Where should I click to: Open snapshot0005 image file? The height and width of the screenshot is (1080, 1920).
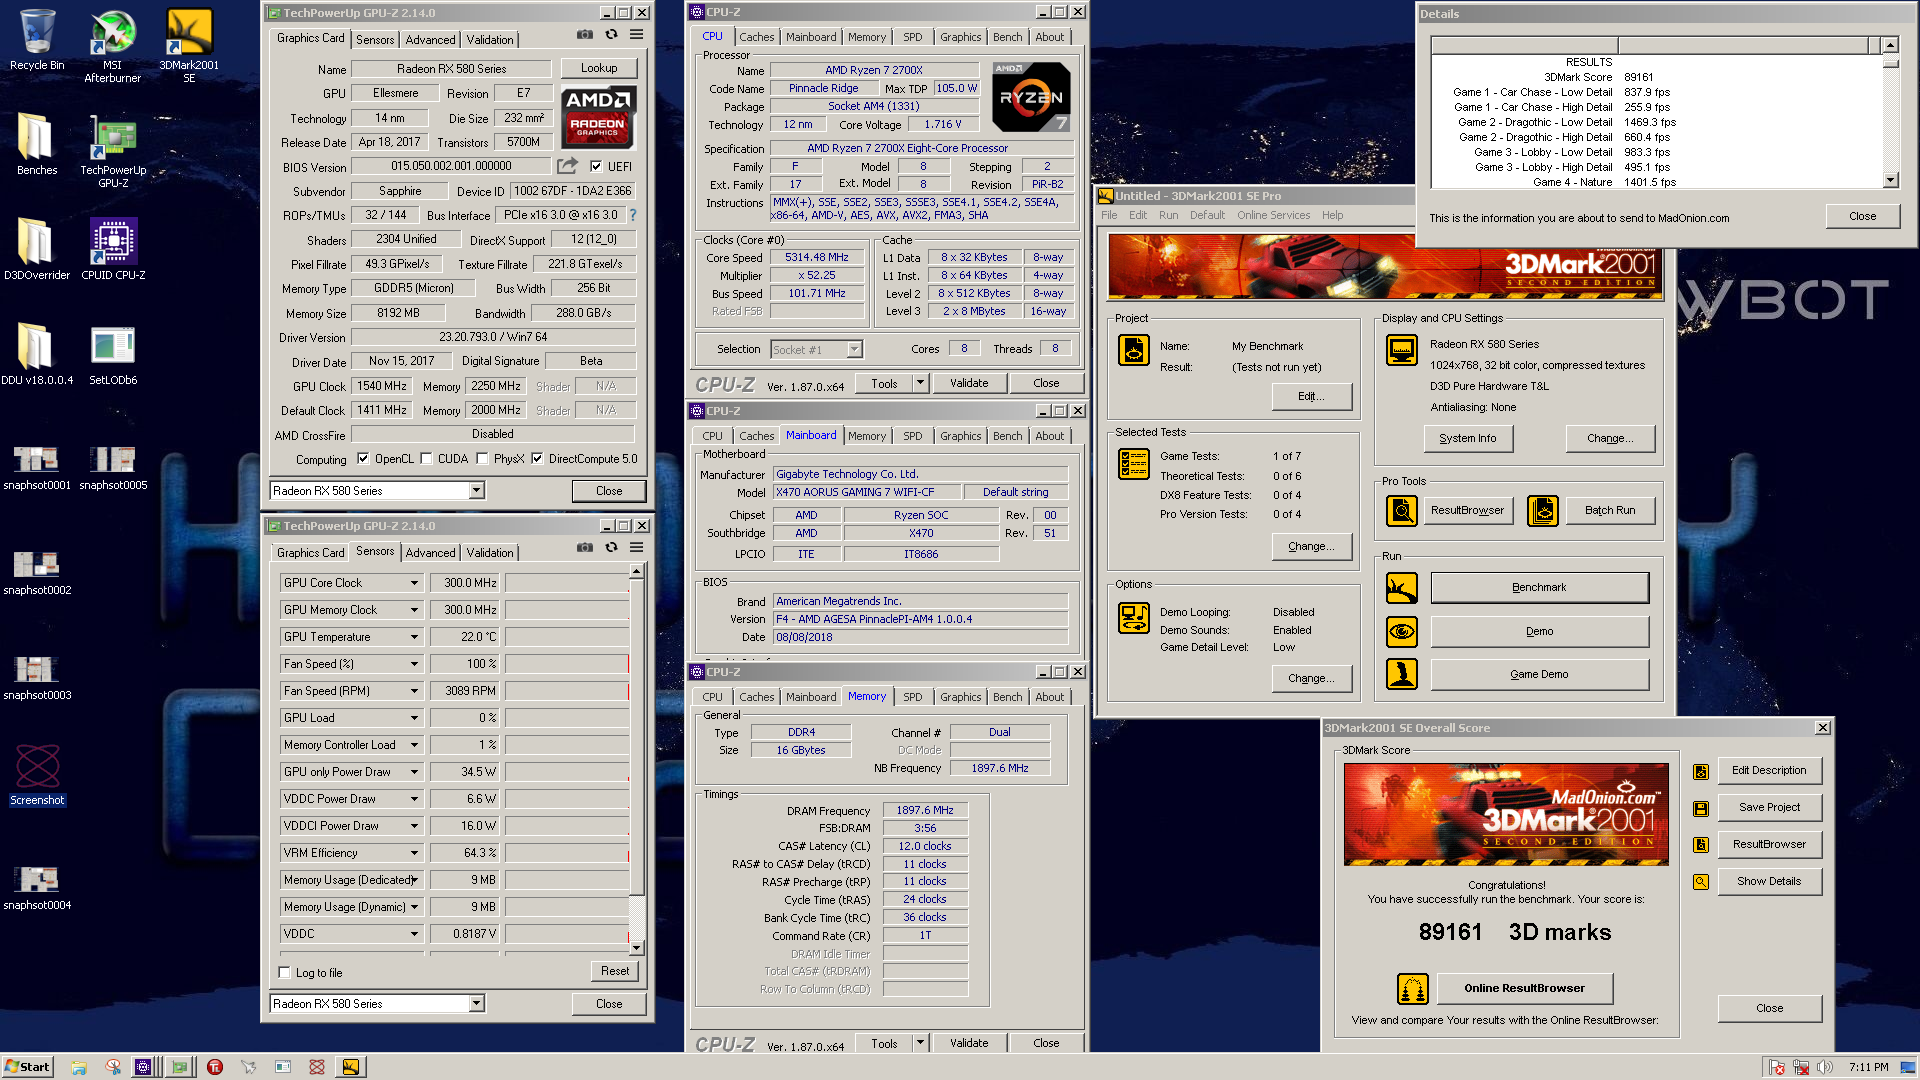tap(113, 467)
